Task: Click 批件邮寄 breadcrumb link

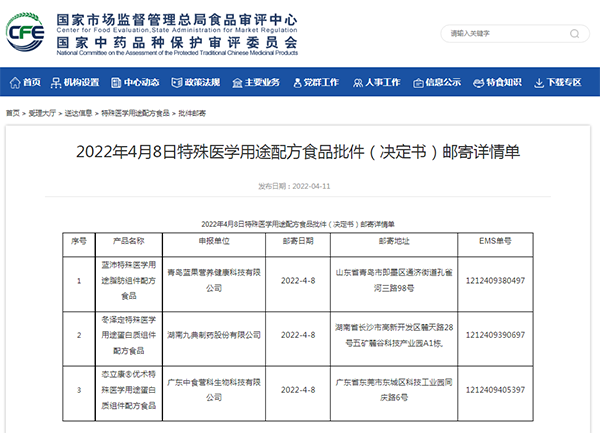Action: [x=192, y=114]
